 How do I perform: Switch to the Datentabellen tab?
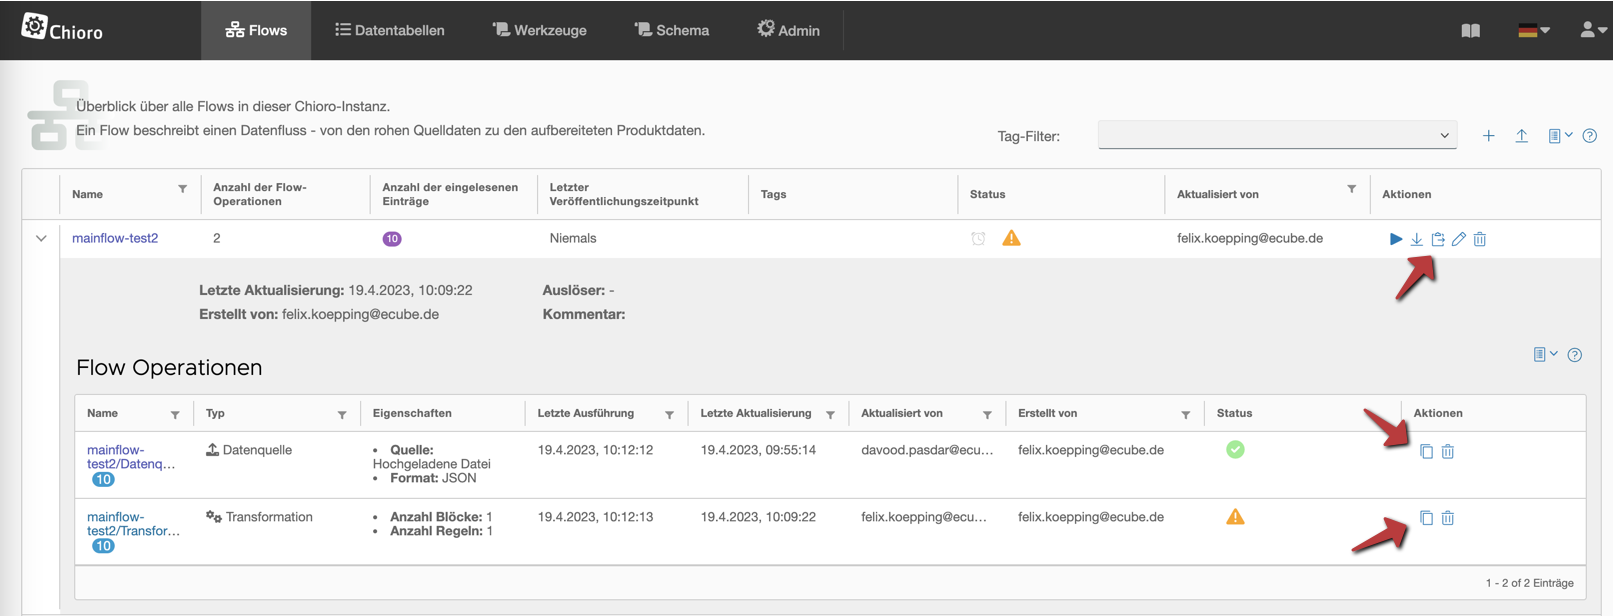pyautogui.click(x=390, y=31)
